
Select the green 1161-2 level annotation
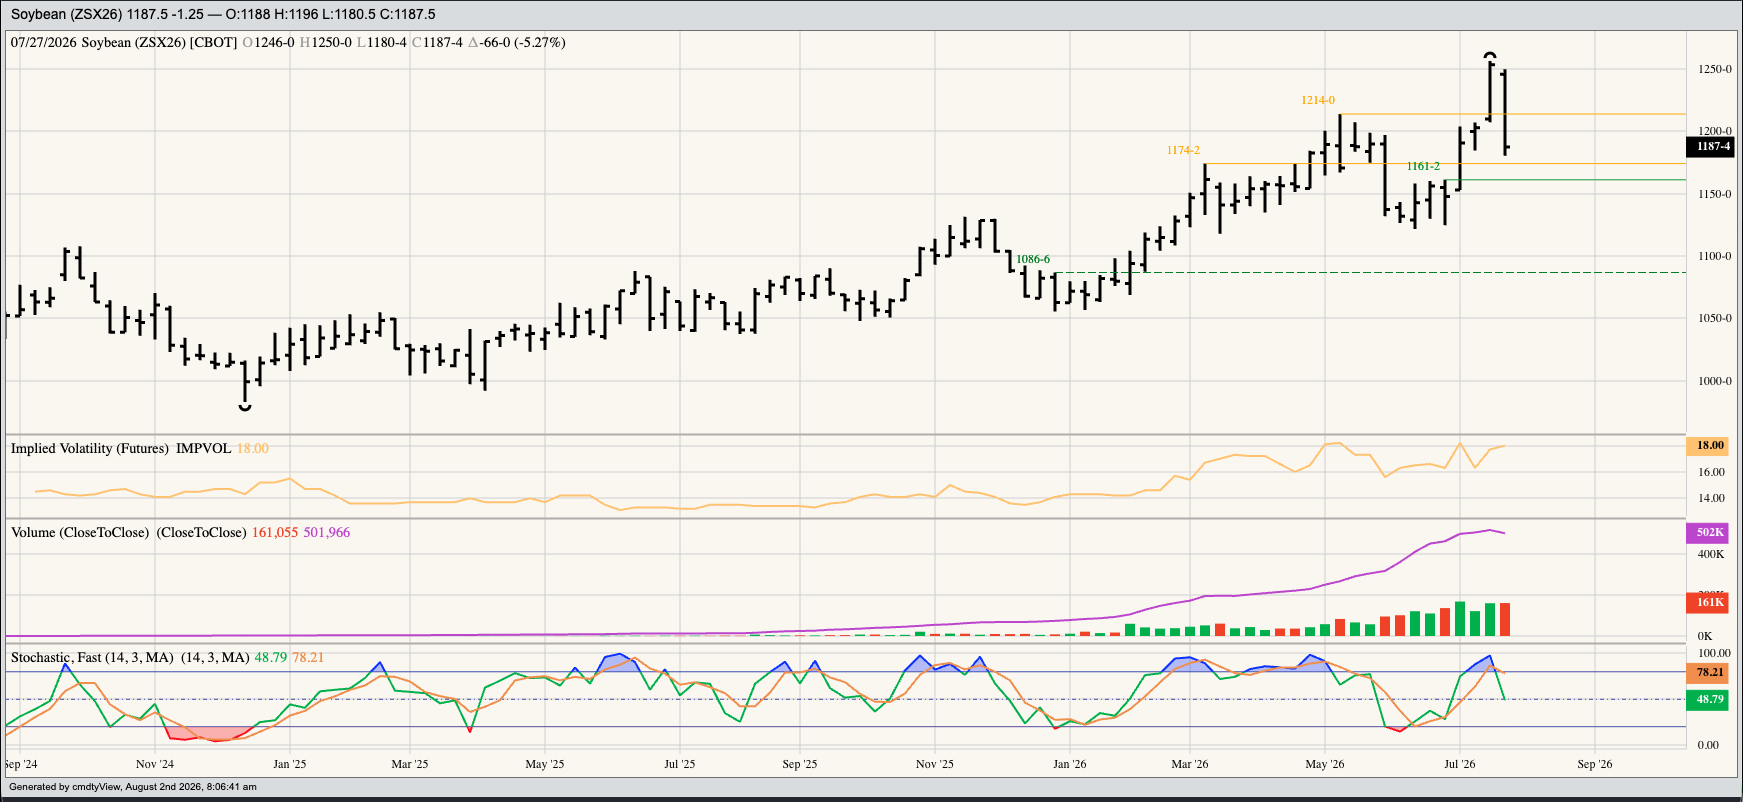tap(1423, 166)
